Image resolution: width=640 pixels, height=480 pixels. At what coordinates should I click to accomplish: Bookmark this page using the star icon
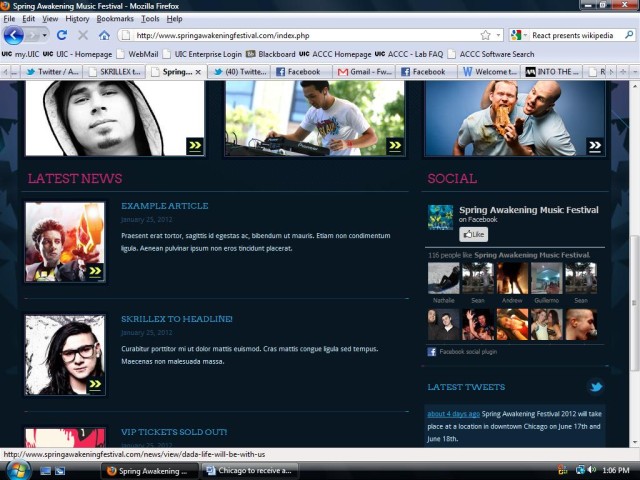click(485, 35)
